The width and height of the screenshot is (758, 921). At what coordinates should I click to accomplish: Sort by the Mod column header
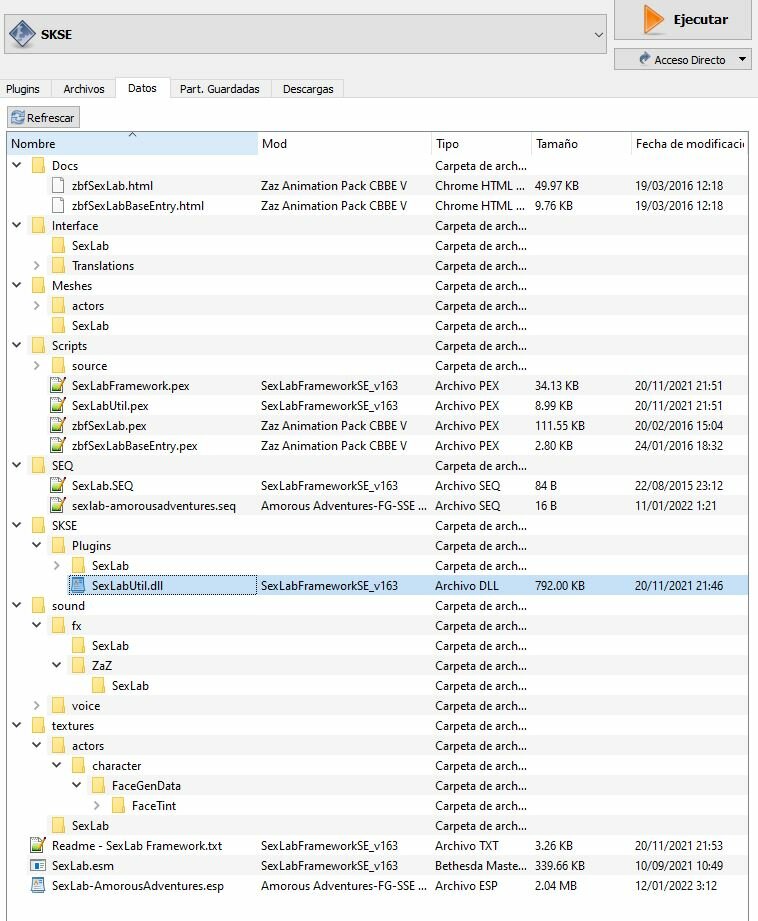(344, 143)
